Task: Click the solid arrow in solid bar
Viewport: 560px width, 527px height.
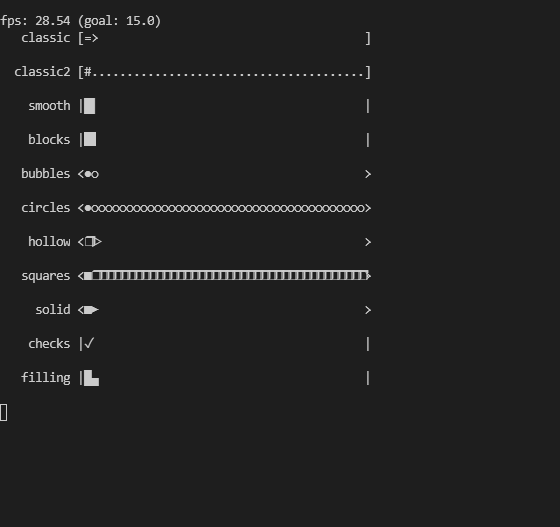Action: (91, 310)
